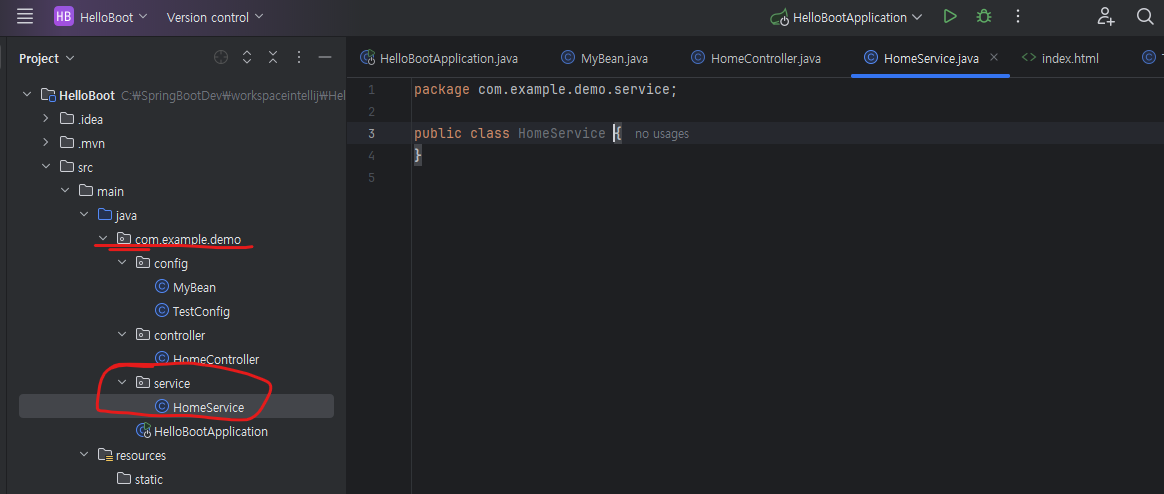The image size is (1164, 494).
Task: Switch to MyBean.java tab
Action: 604,58
